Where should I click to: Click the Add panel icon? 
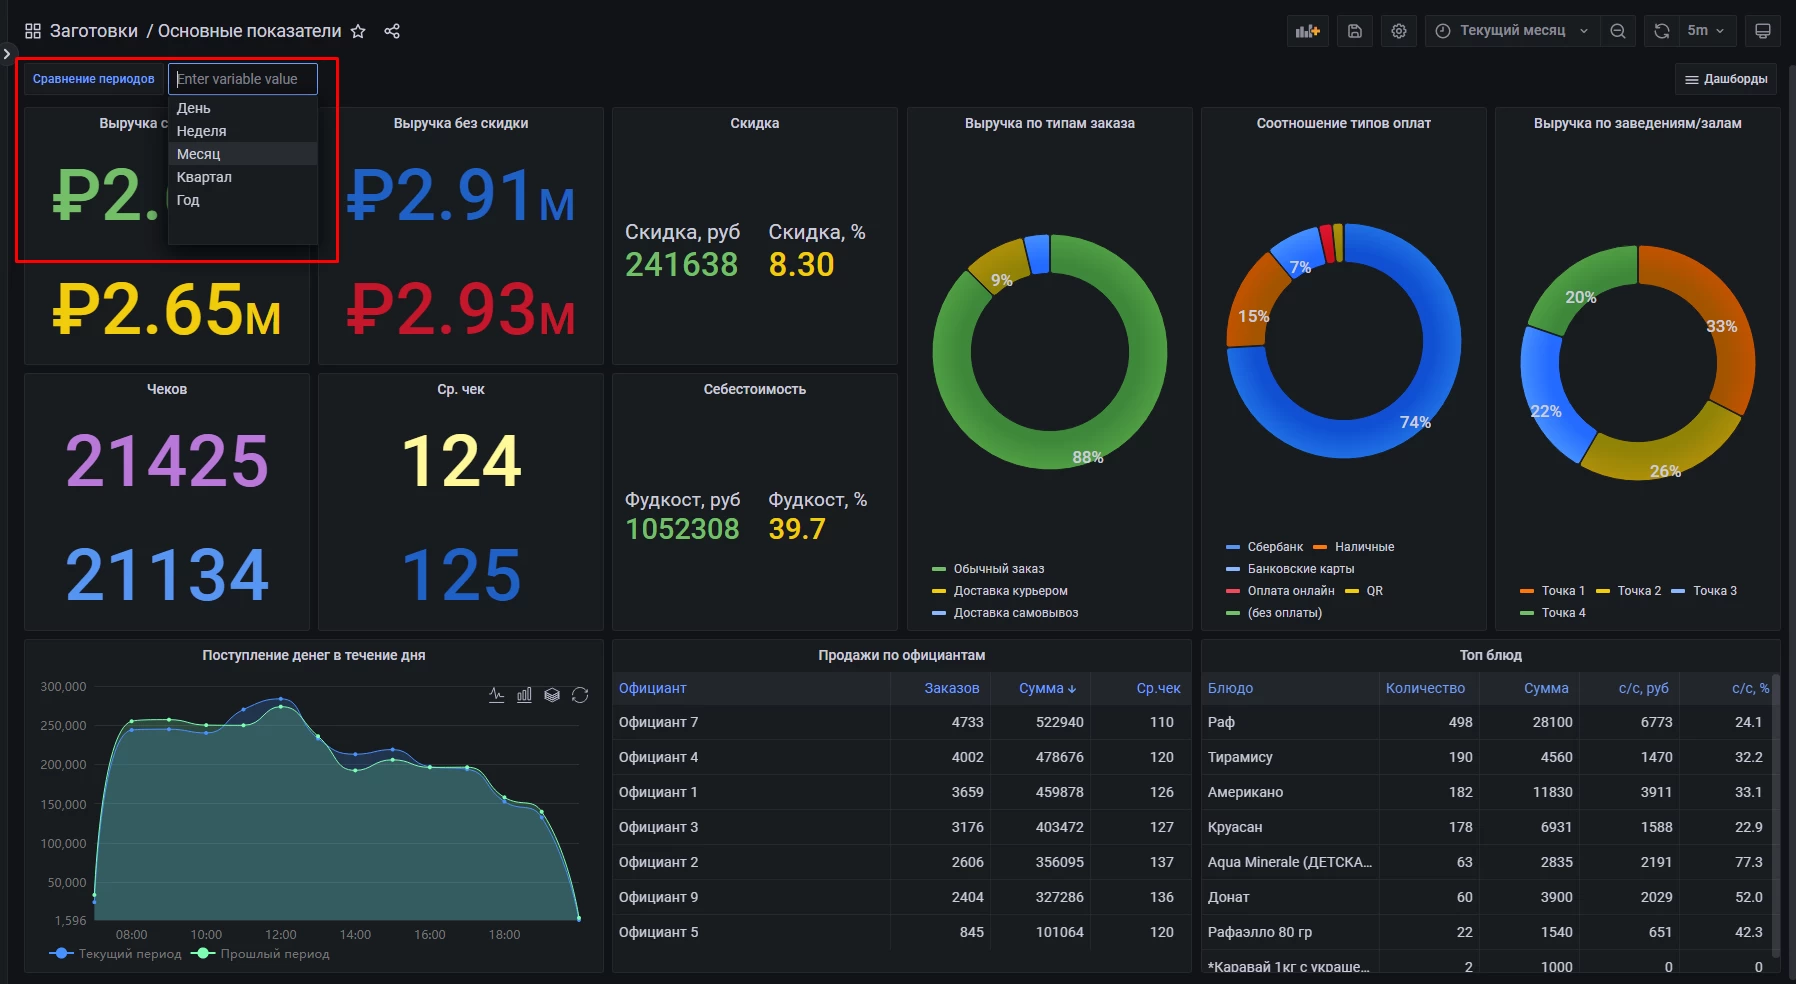tap(1307, 31)
